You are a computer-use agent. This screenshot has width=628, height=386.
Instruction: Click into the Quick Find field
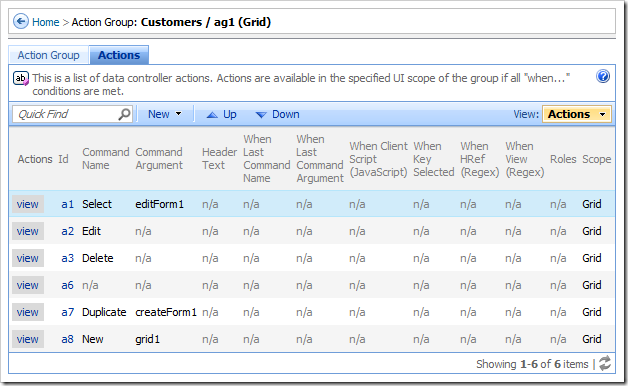click(x=66, y=114)
